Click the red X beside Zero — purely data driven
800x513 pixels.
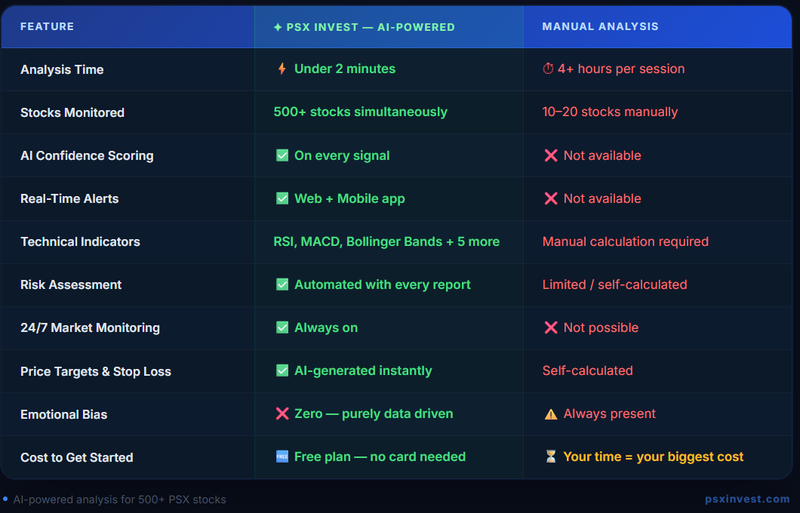[x=282, y=413]
